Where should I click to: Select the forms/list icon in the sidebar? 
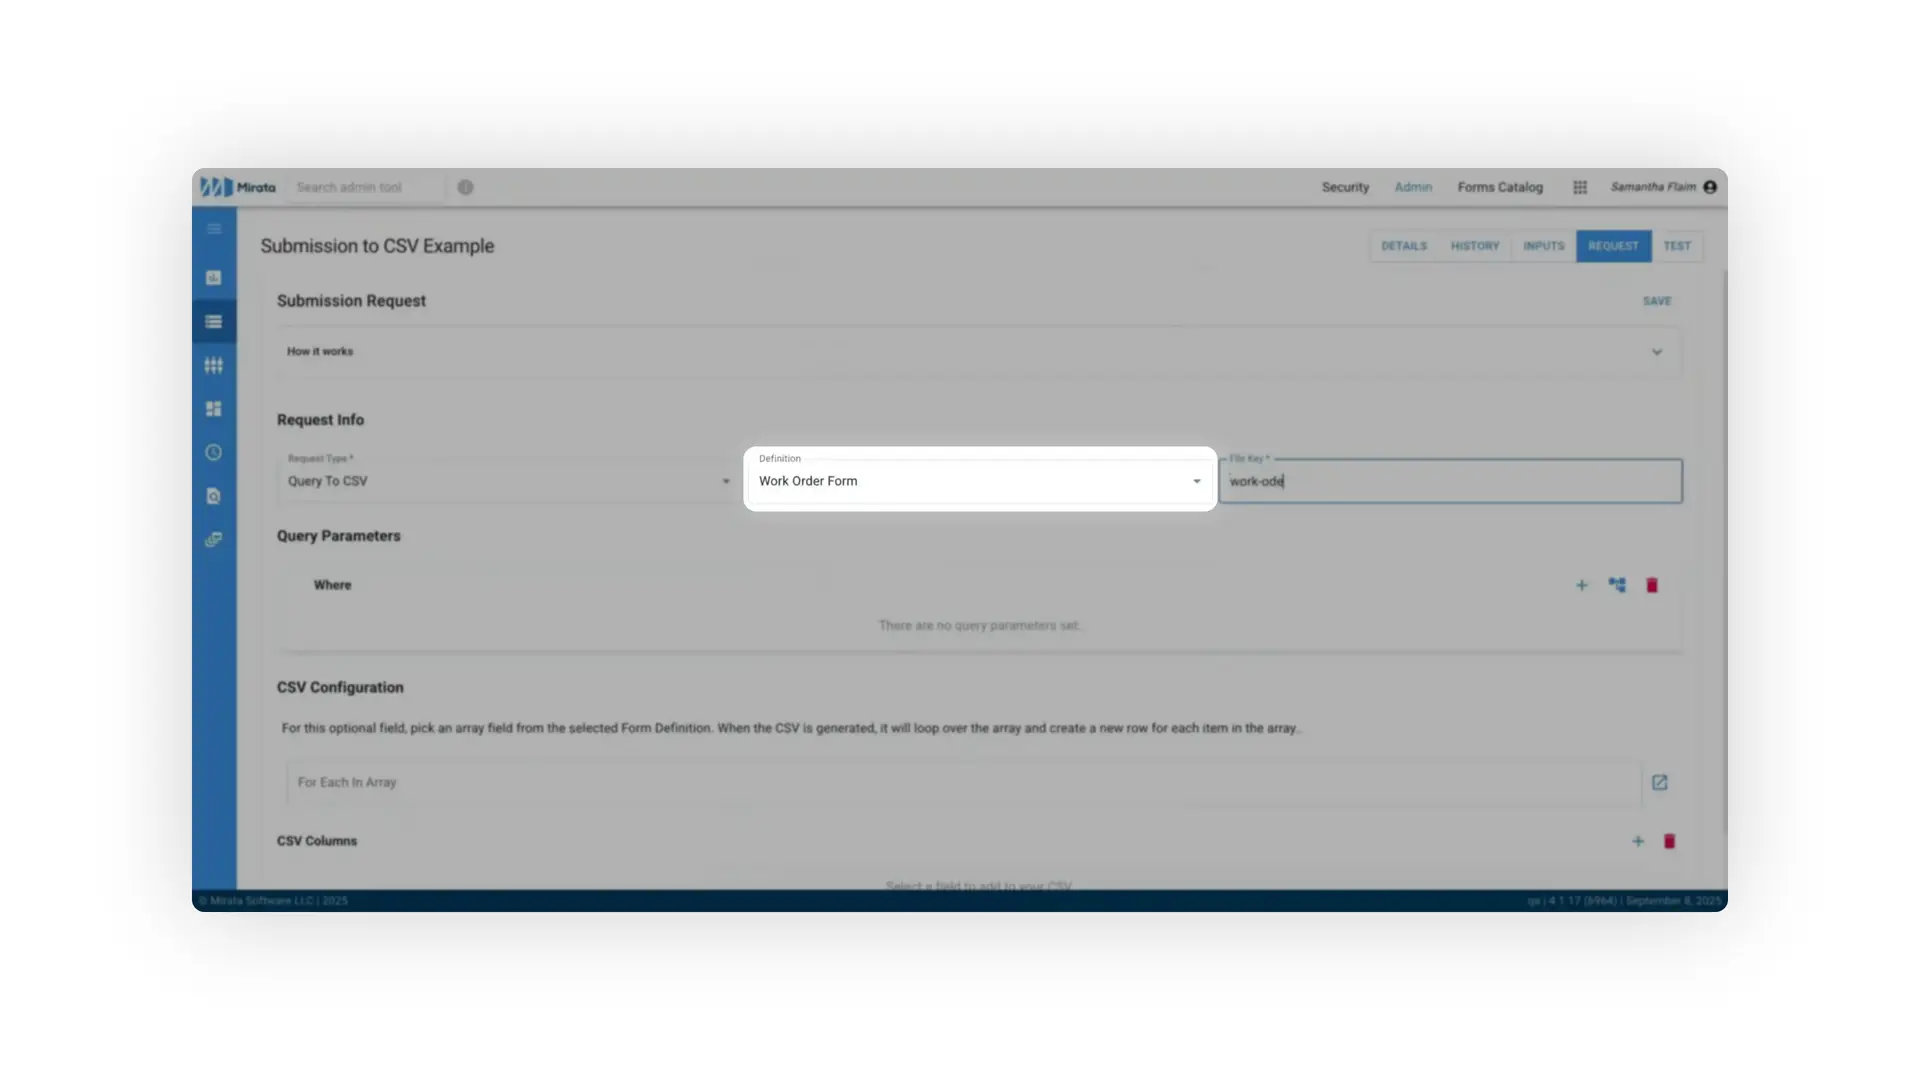(x=214, y=321)
